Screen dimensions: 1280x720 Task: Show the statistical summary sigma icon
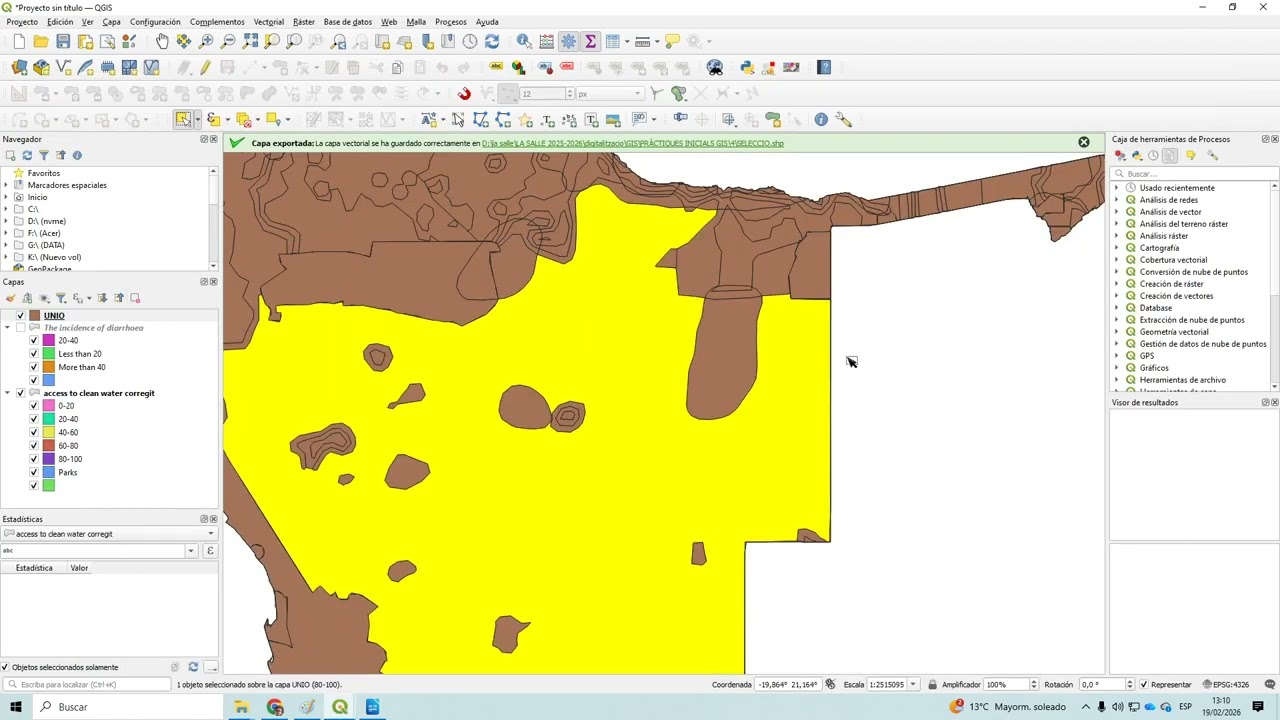[590, 41]
